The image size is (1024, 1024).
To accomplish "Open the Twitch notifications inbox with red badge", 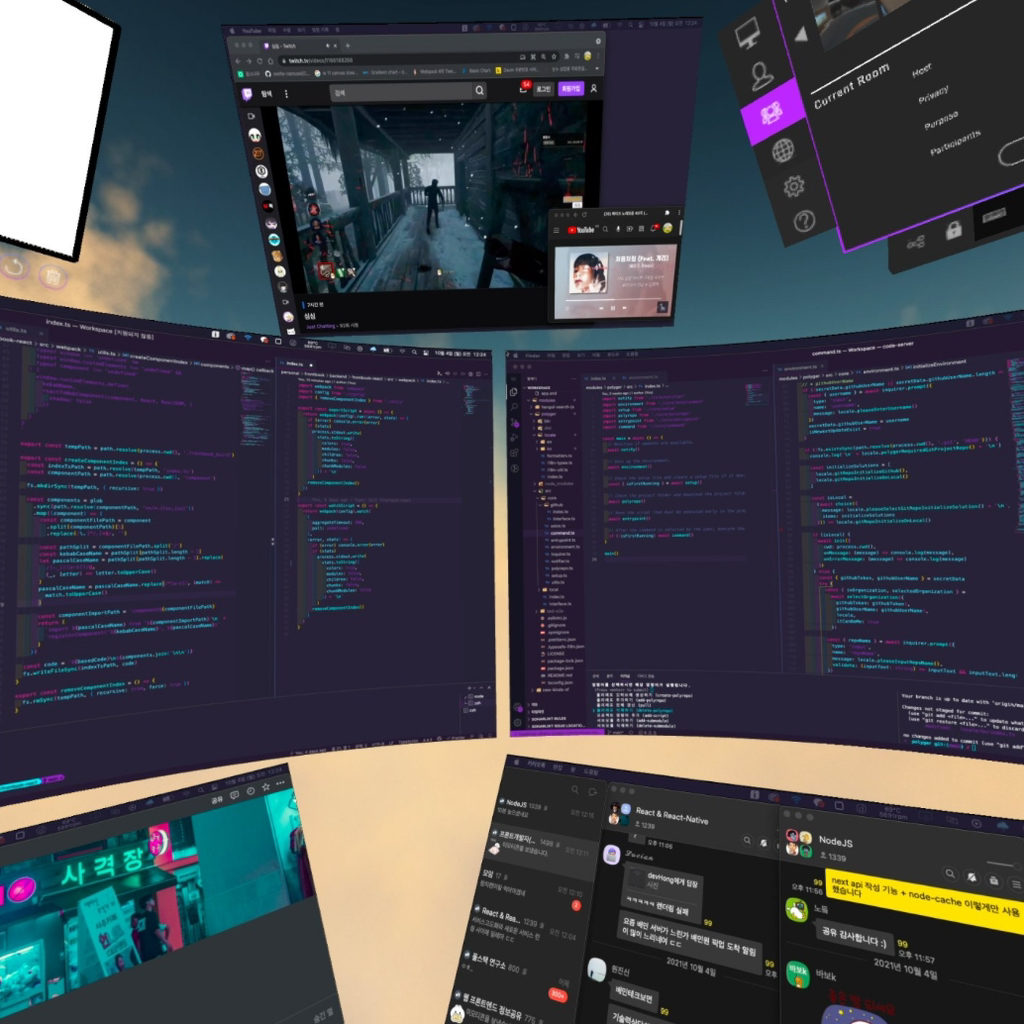I will click(x=524, y=88).
